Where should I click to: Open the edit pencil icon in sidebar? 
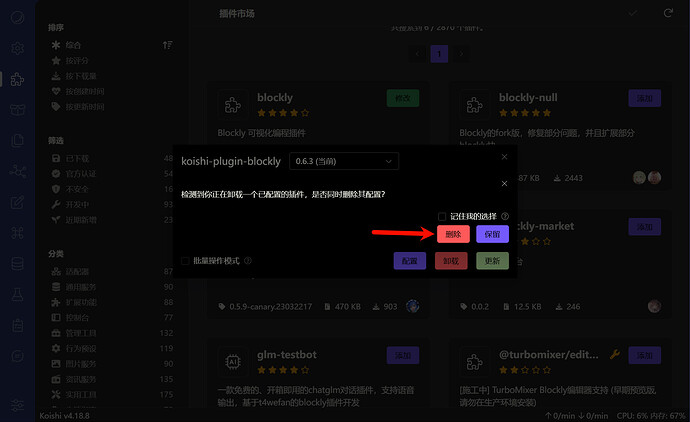tap(17, 202)
